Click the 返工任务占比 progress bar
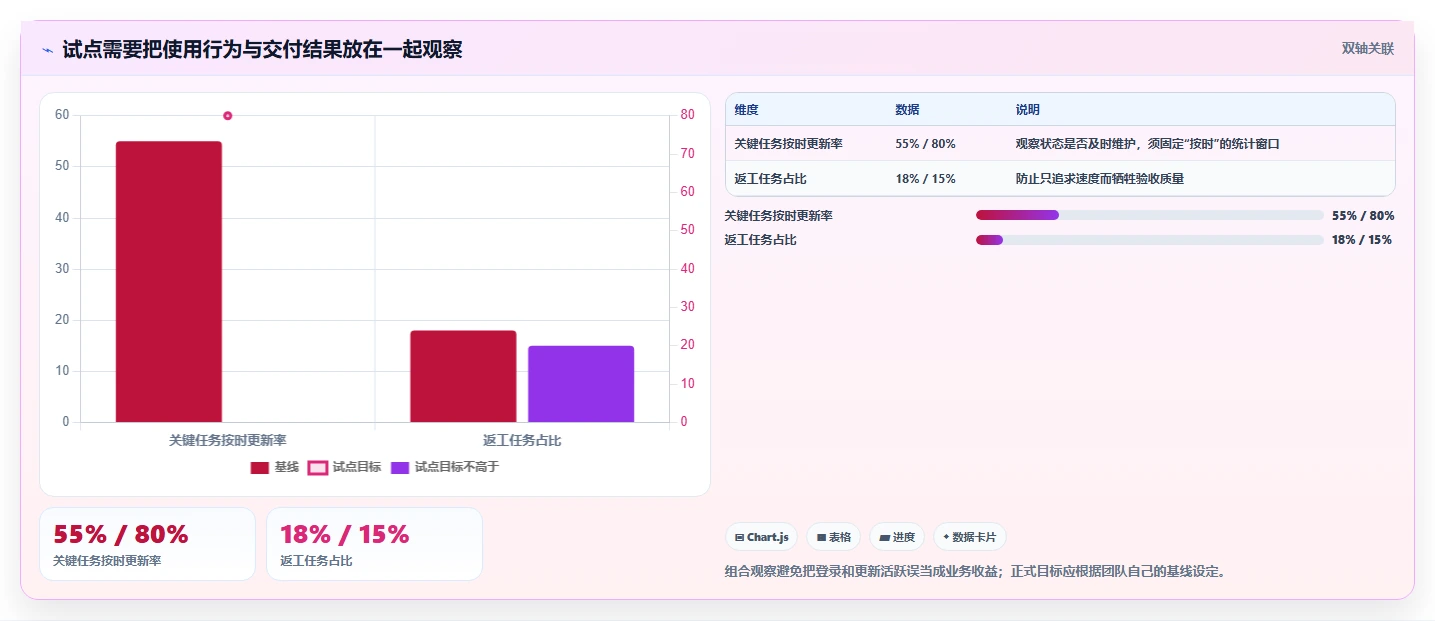Viewport: 1435px width, 621px height. click(1150, 239)
